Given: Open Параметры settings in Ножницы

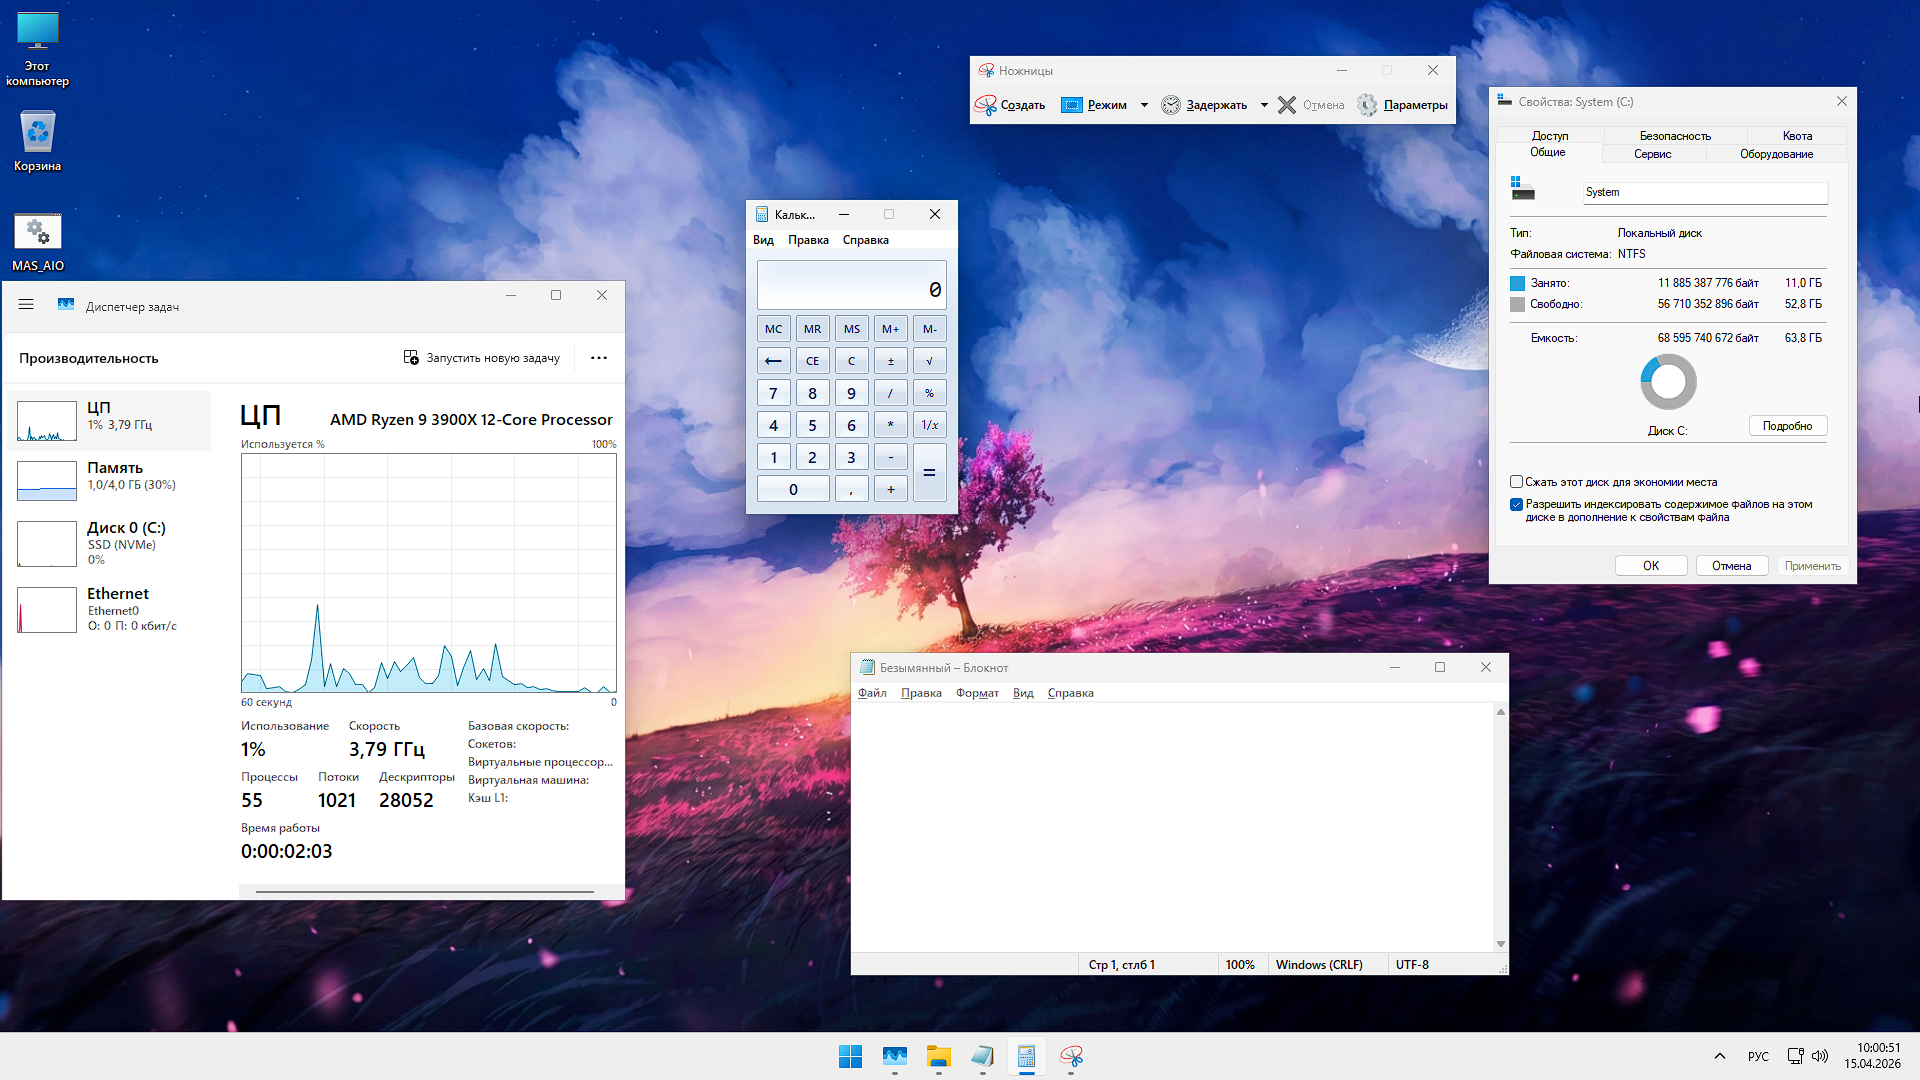Looking at the screenshot, I should point(1403,104).
